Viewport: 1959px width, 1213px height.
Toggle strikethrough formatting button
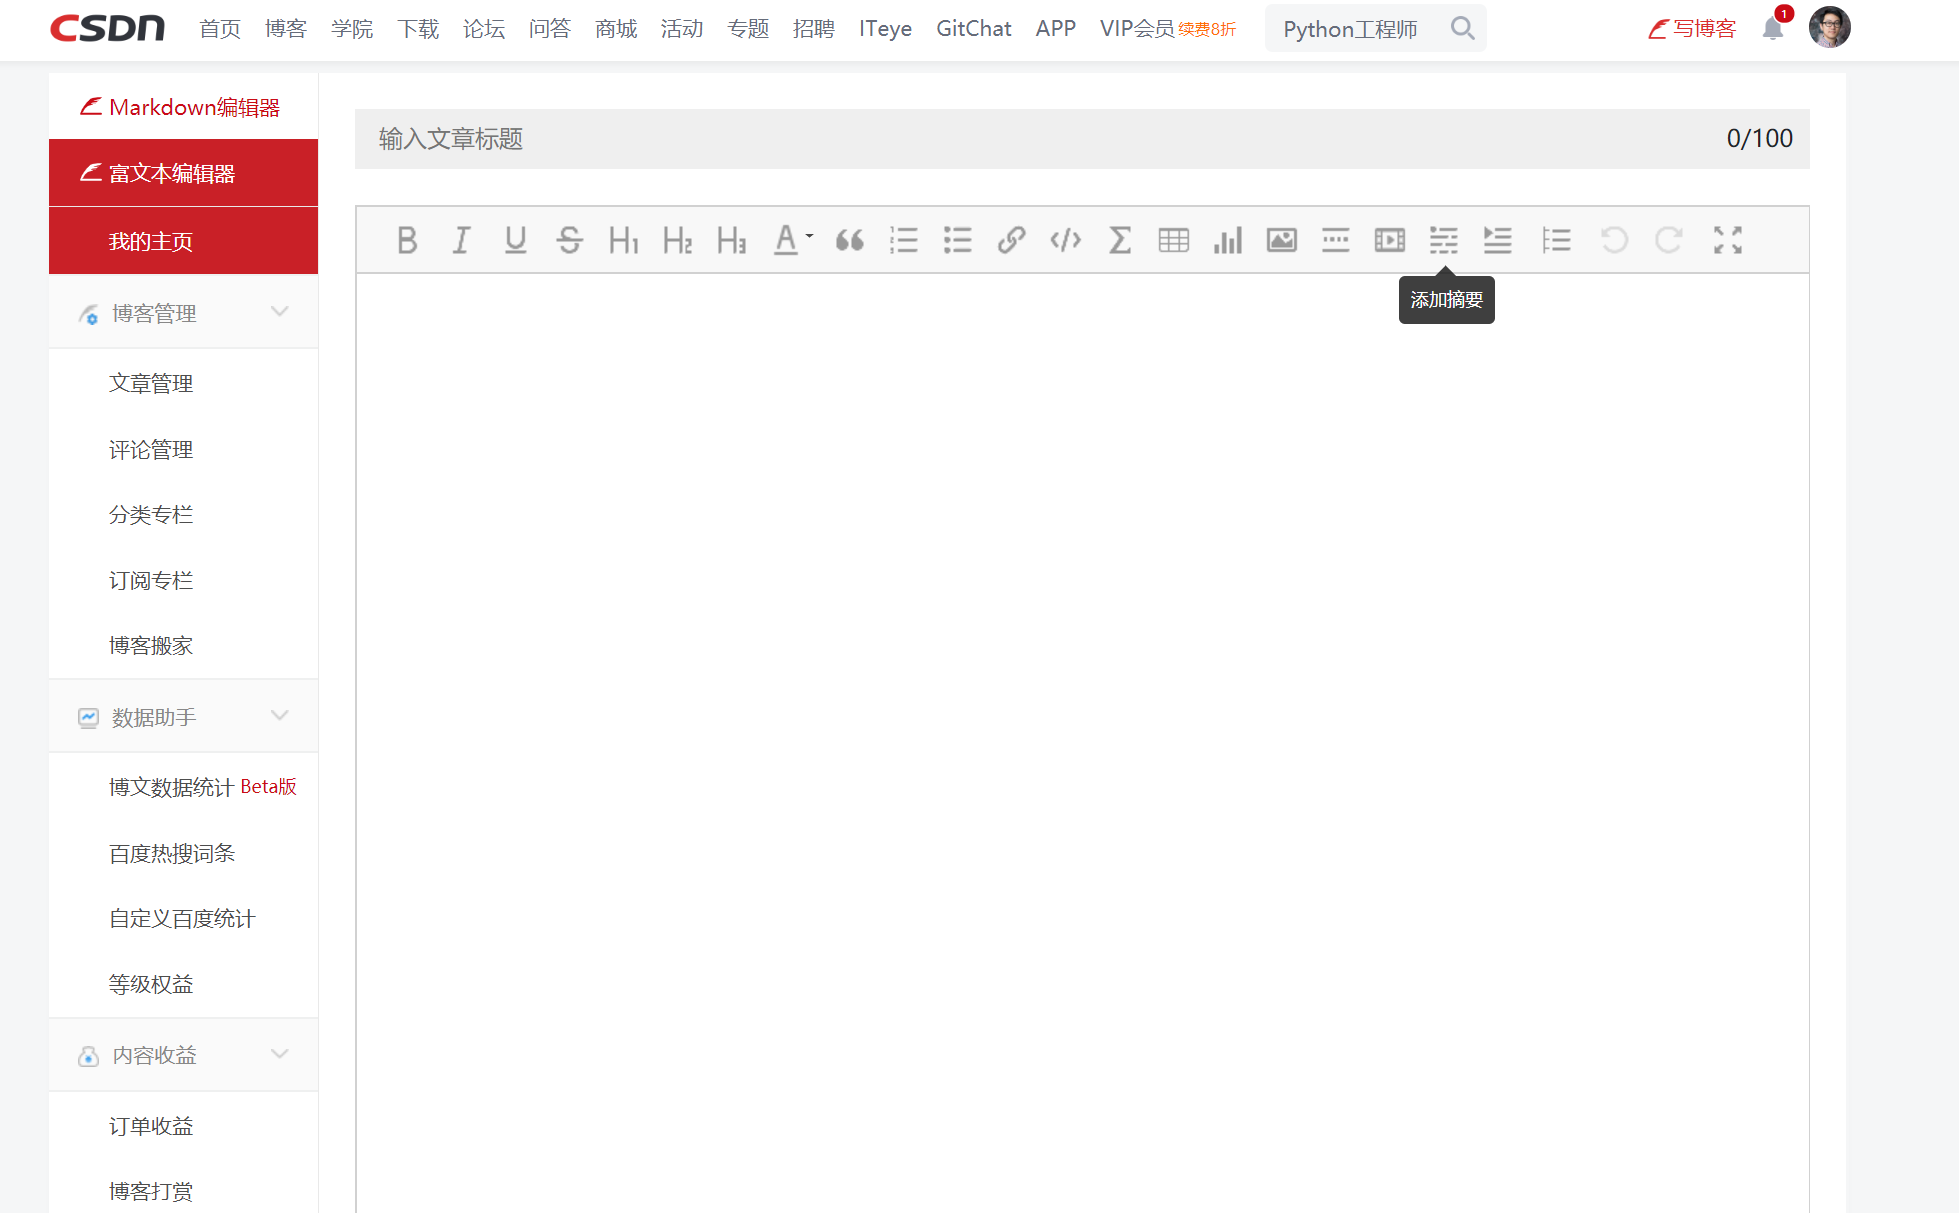[x=569, y=240]
